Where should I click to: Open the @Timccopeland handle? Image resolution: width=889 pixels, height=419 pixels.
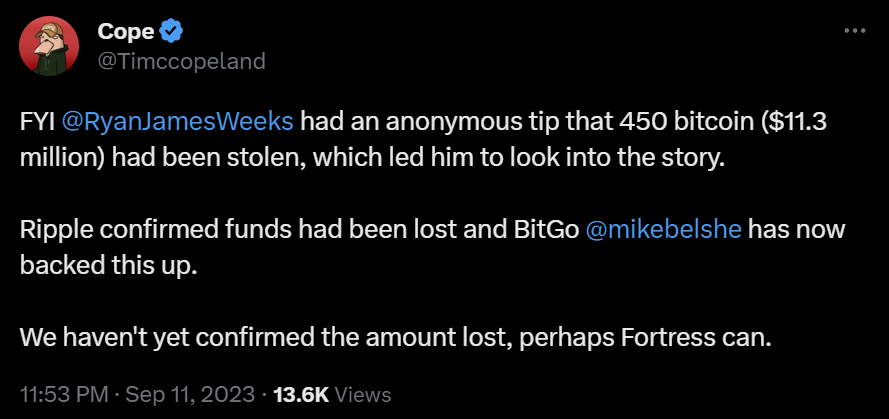[x=181, y=61]
